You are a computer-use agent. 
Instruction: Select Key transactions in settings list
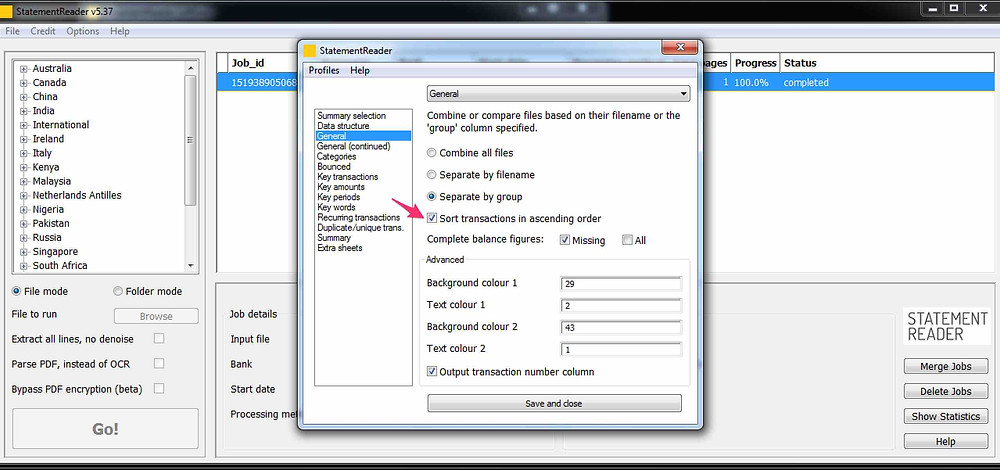click(x=348, y=177)
